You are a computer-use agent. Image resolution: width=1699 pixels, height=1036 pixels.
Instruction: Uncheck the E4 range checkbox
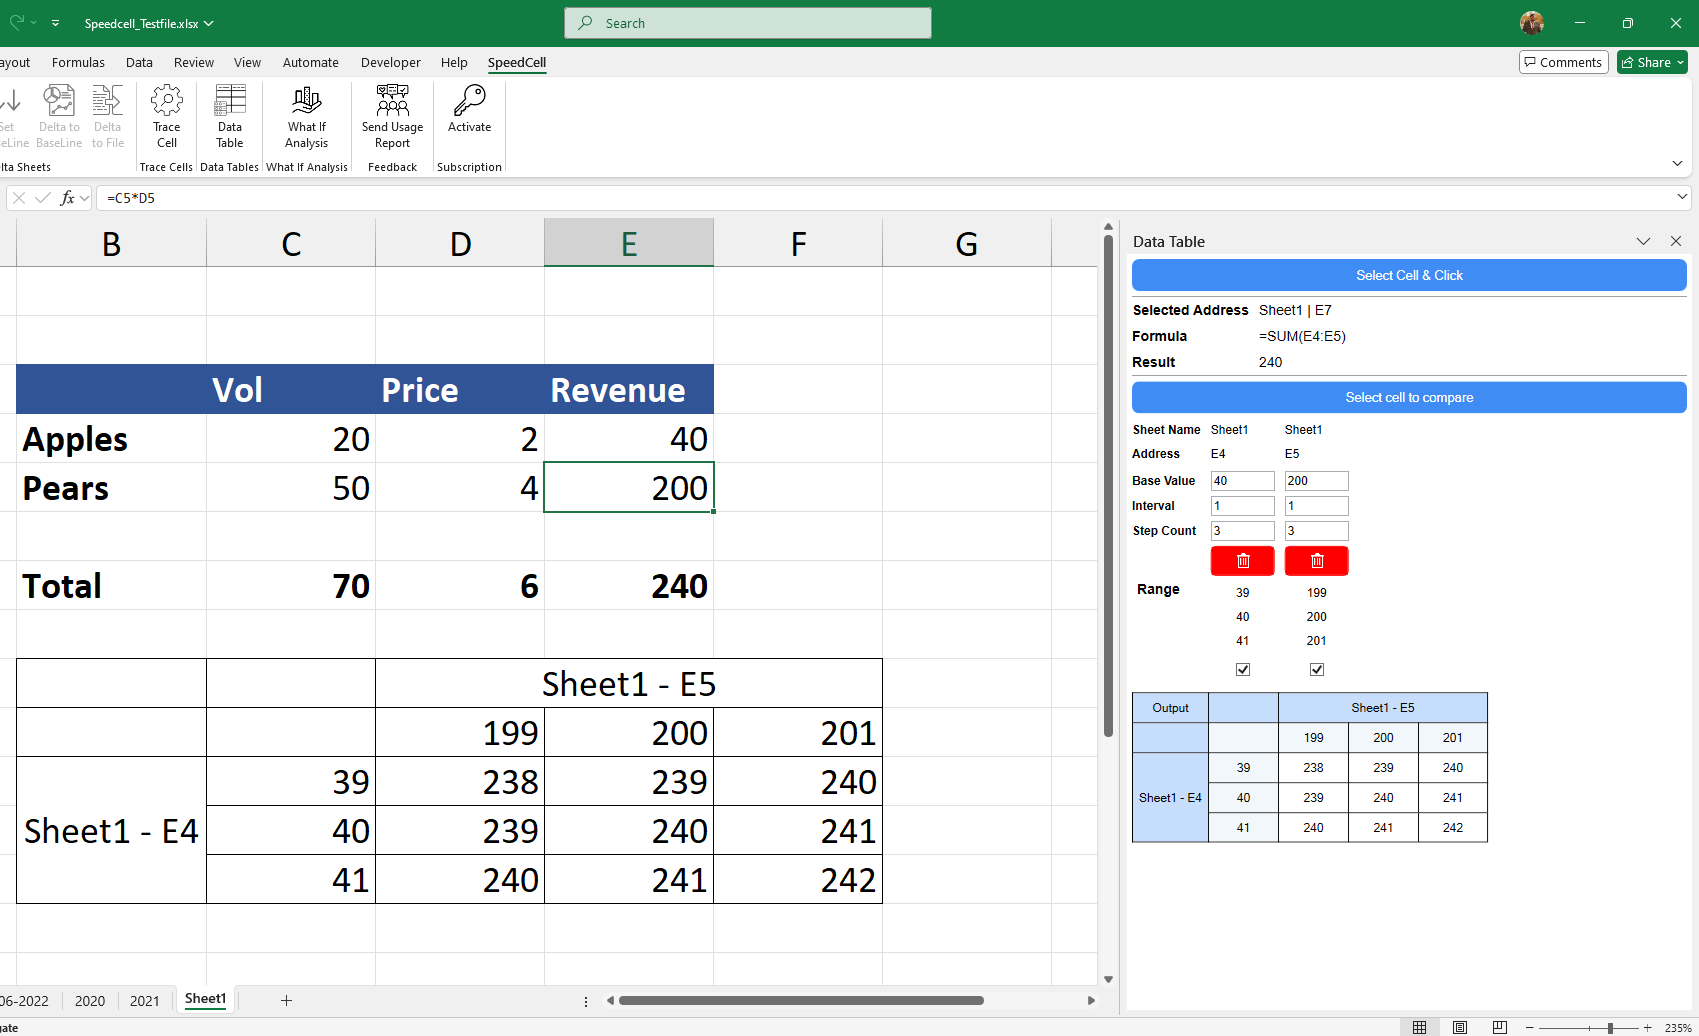click(x=1242, y=670)
